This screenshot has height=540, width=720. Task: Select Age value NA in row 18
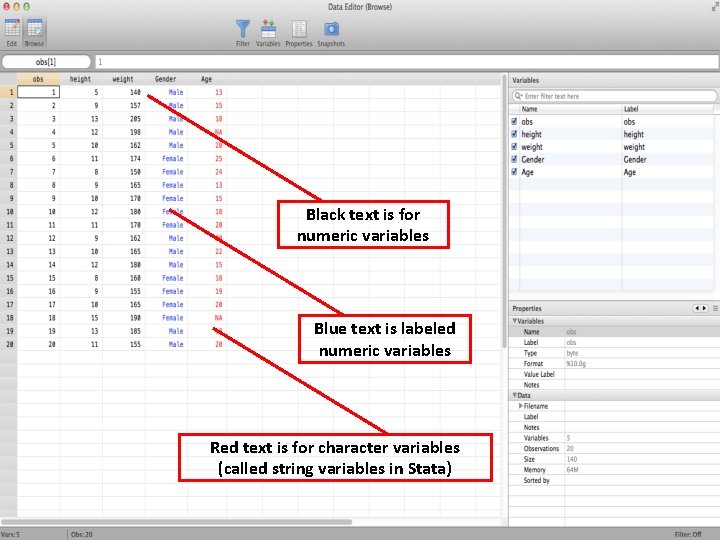(207, 318)
